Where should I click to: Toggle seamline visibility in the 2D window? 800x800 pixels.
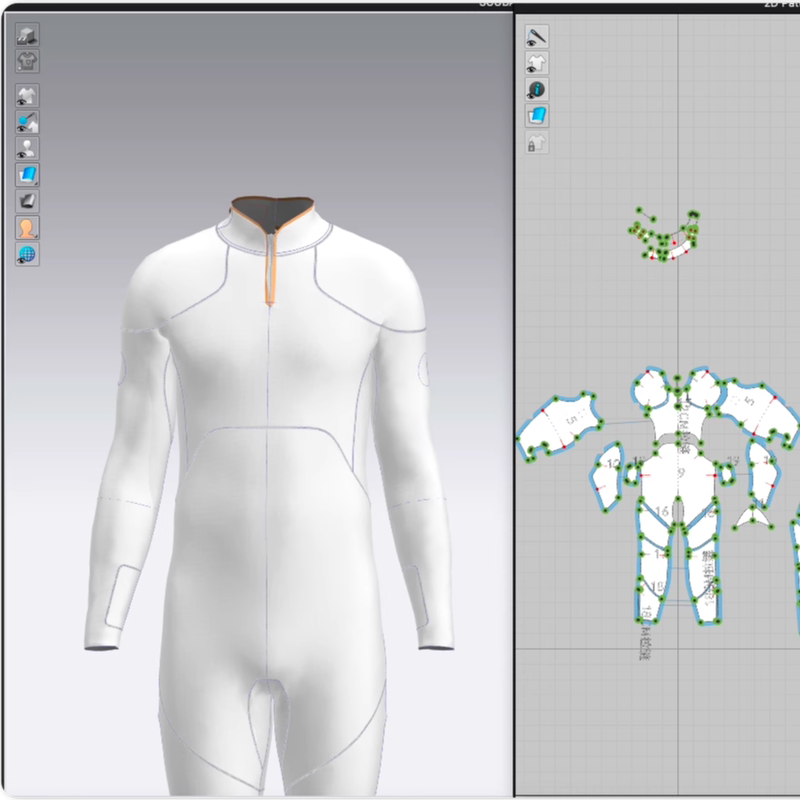click(537, 37)
